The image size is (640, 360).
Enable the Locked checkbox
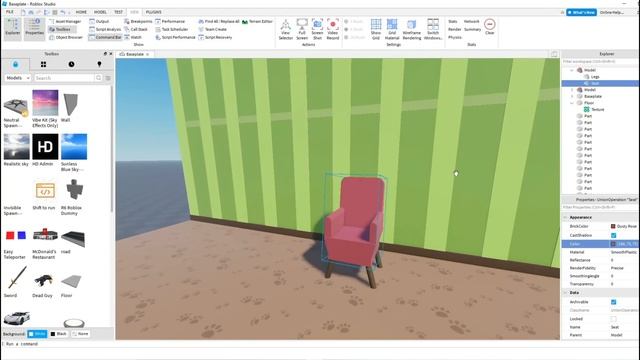pyautogui.click(x=613, y=319)
